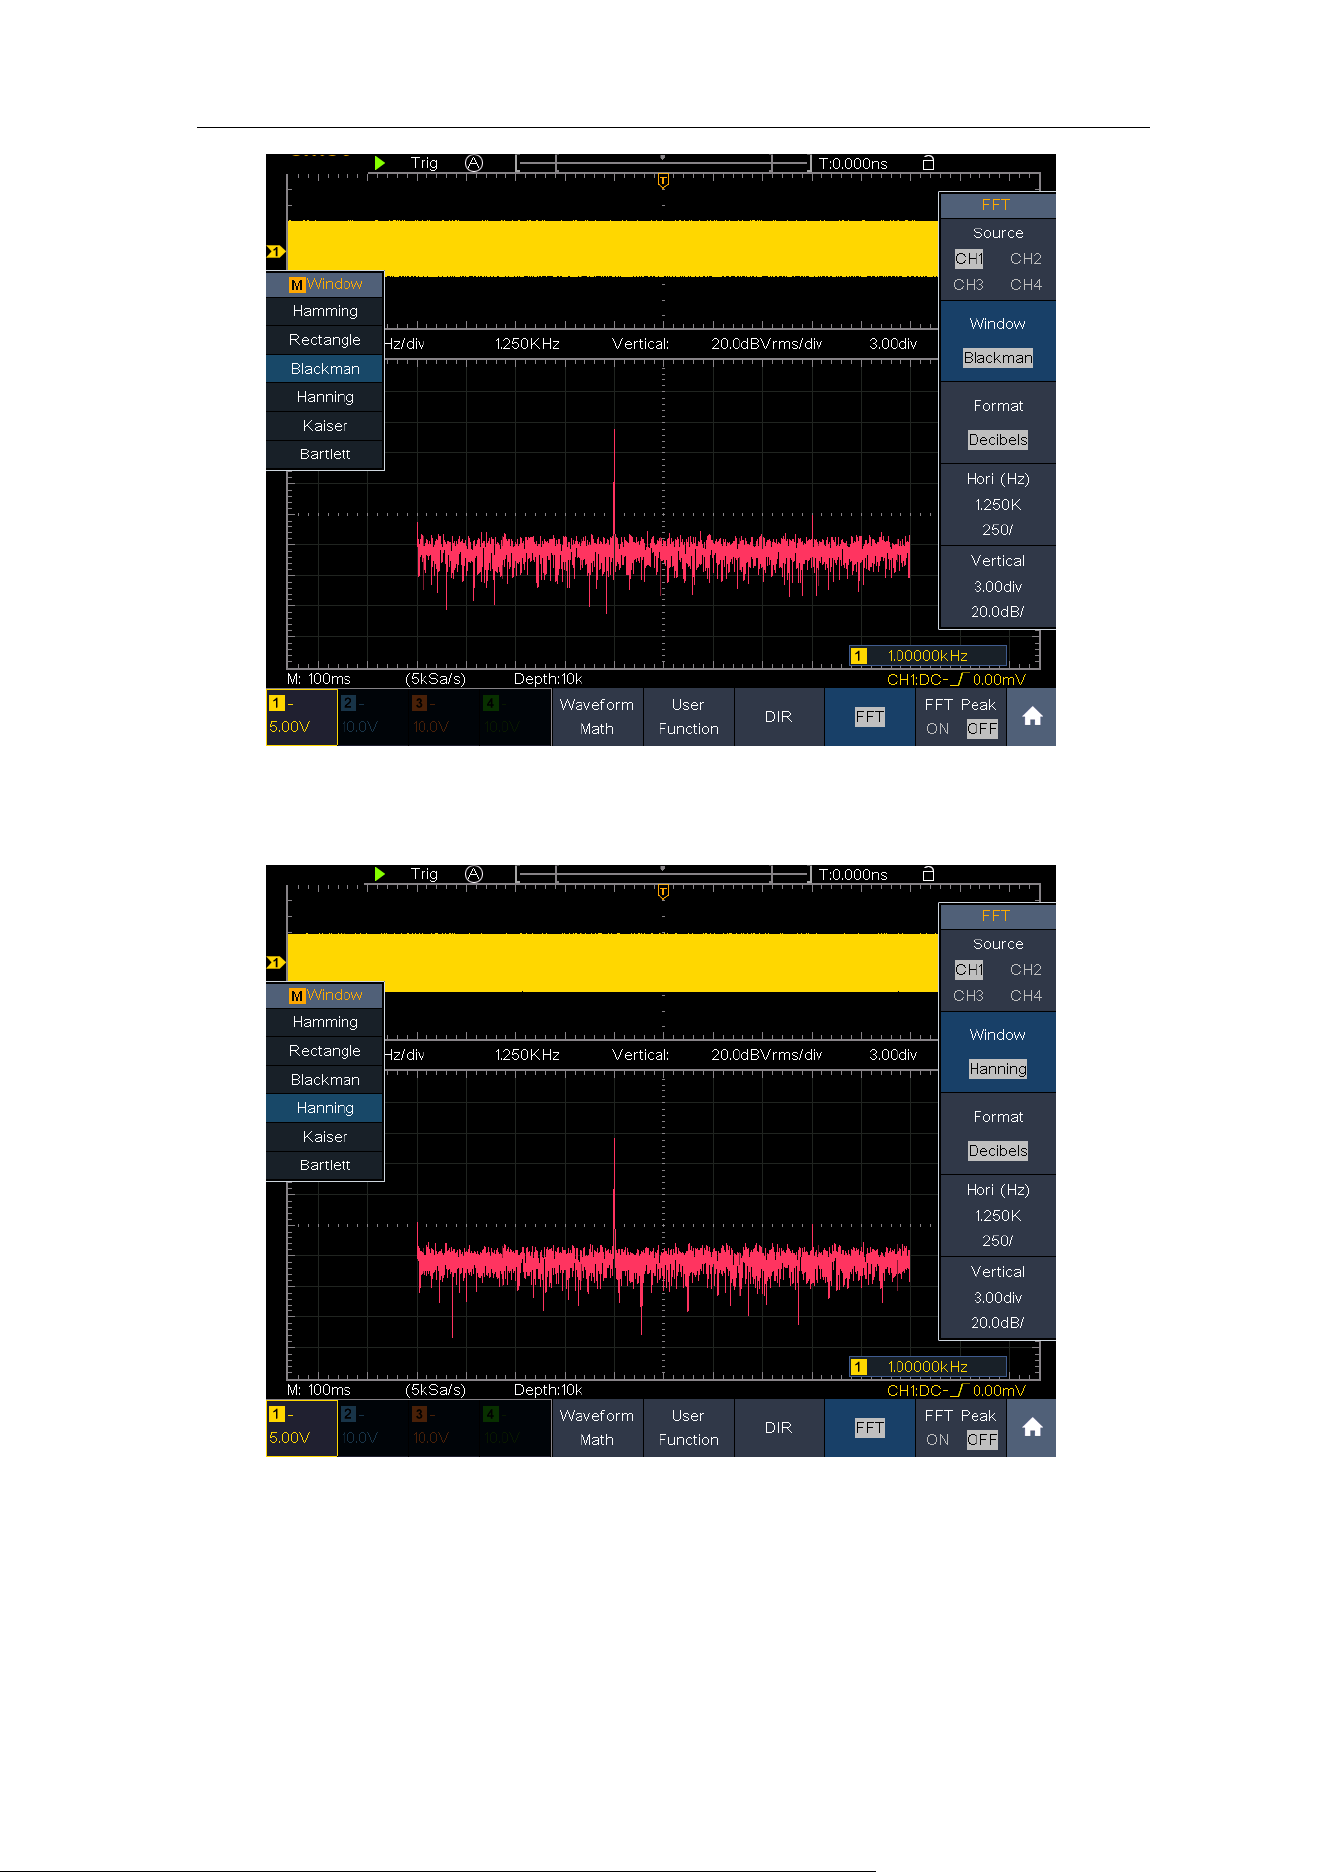Choose CH1 as FFT source, Blackman screen
Image resolution: width=1324 pixels, height=1872 pixels.
click(968, 259)
